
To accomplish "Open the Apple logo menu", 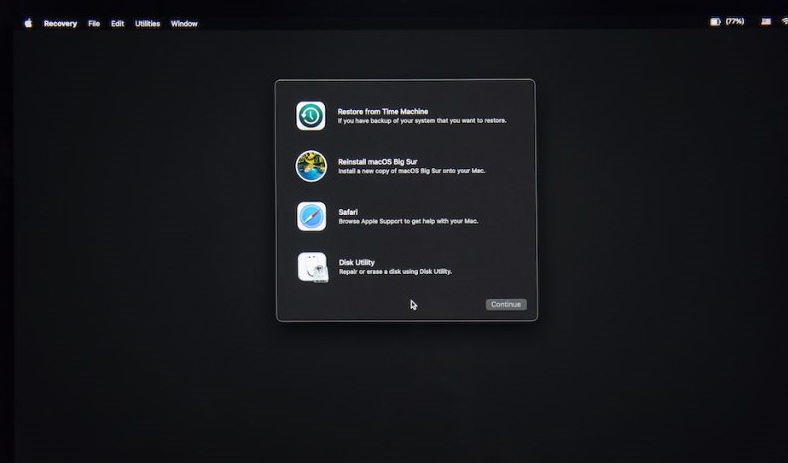I will [29, 23].
